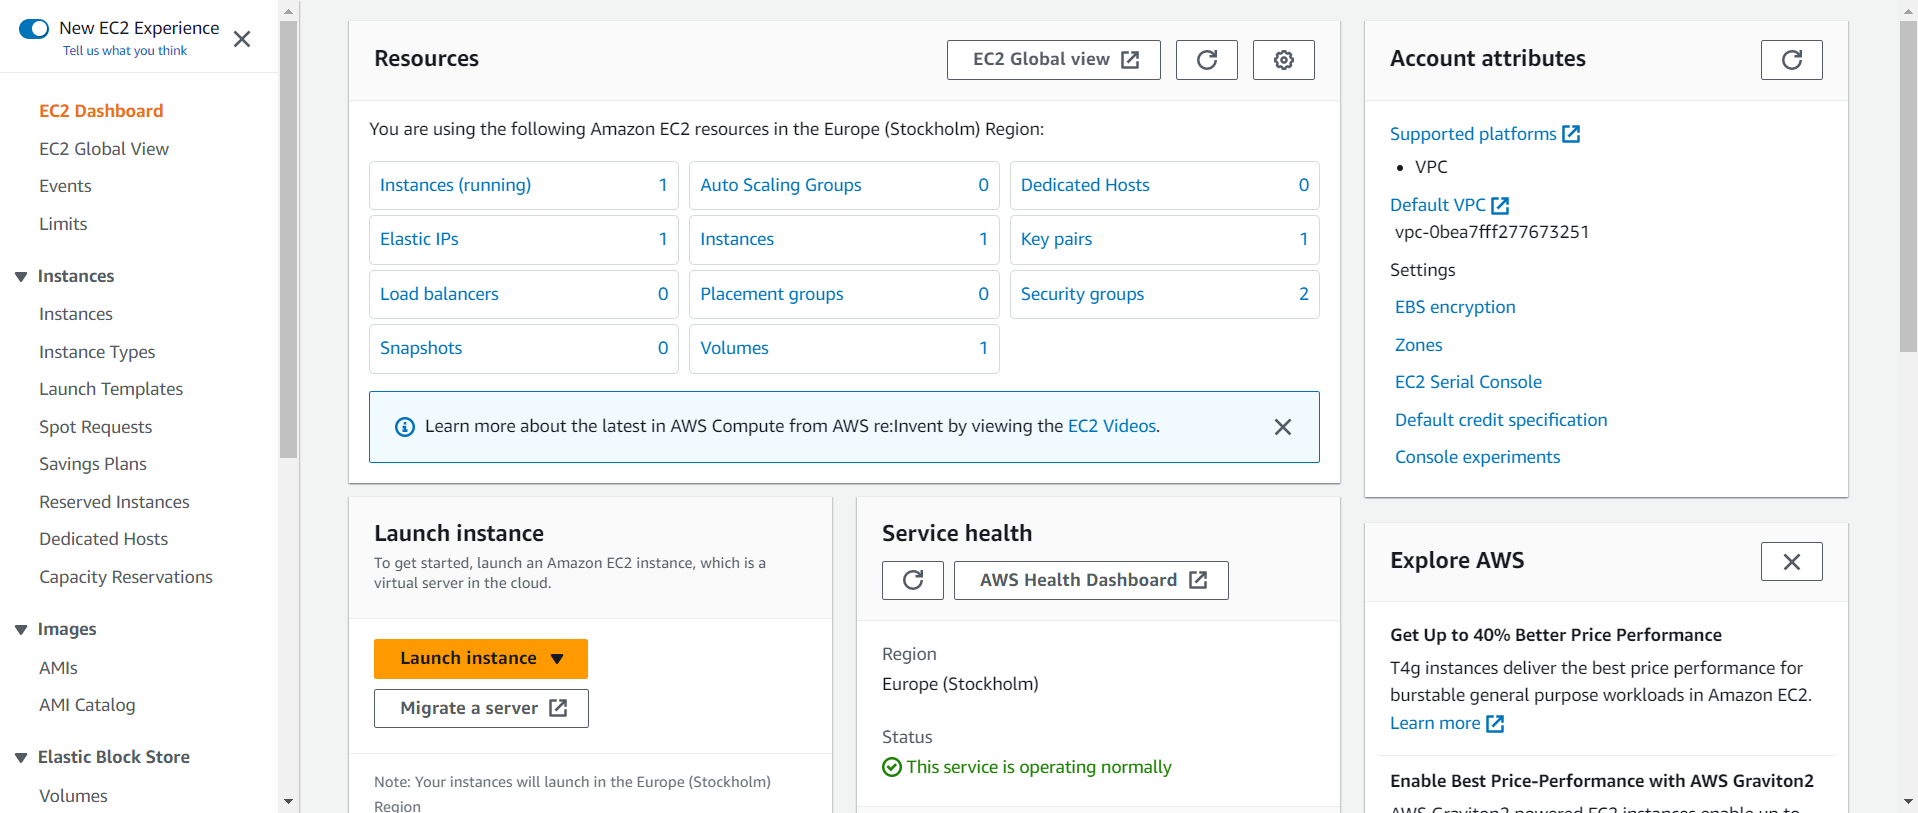Image resolution: width=1918 pixels, height=813 pixels.
Task: Open the Launch instance dropdown
Action: tap(481, 659)
